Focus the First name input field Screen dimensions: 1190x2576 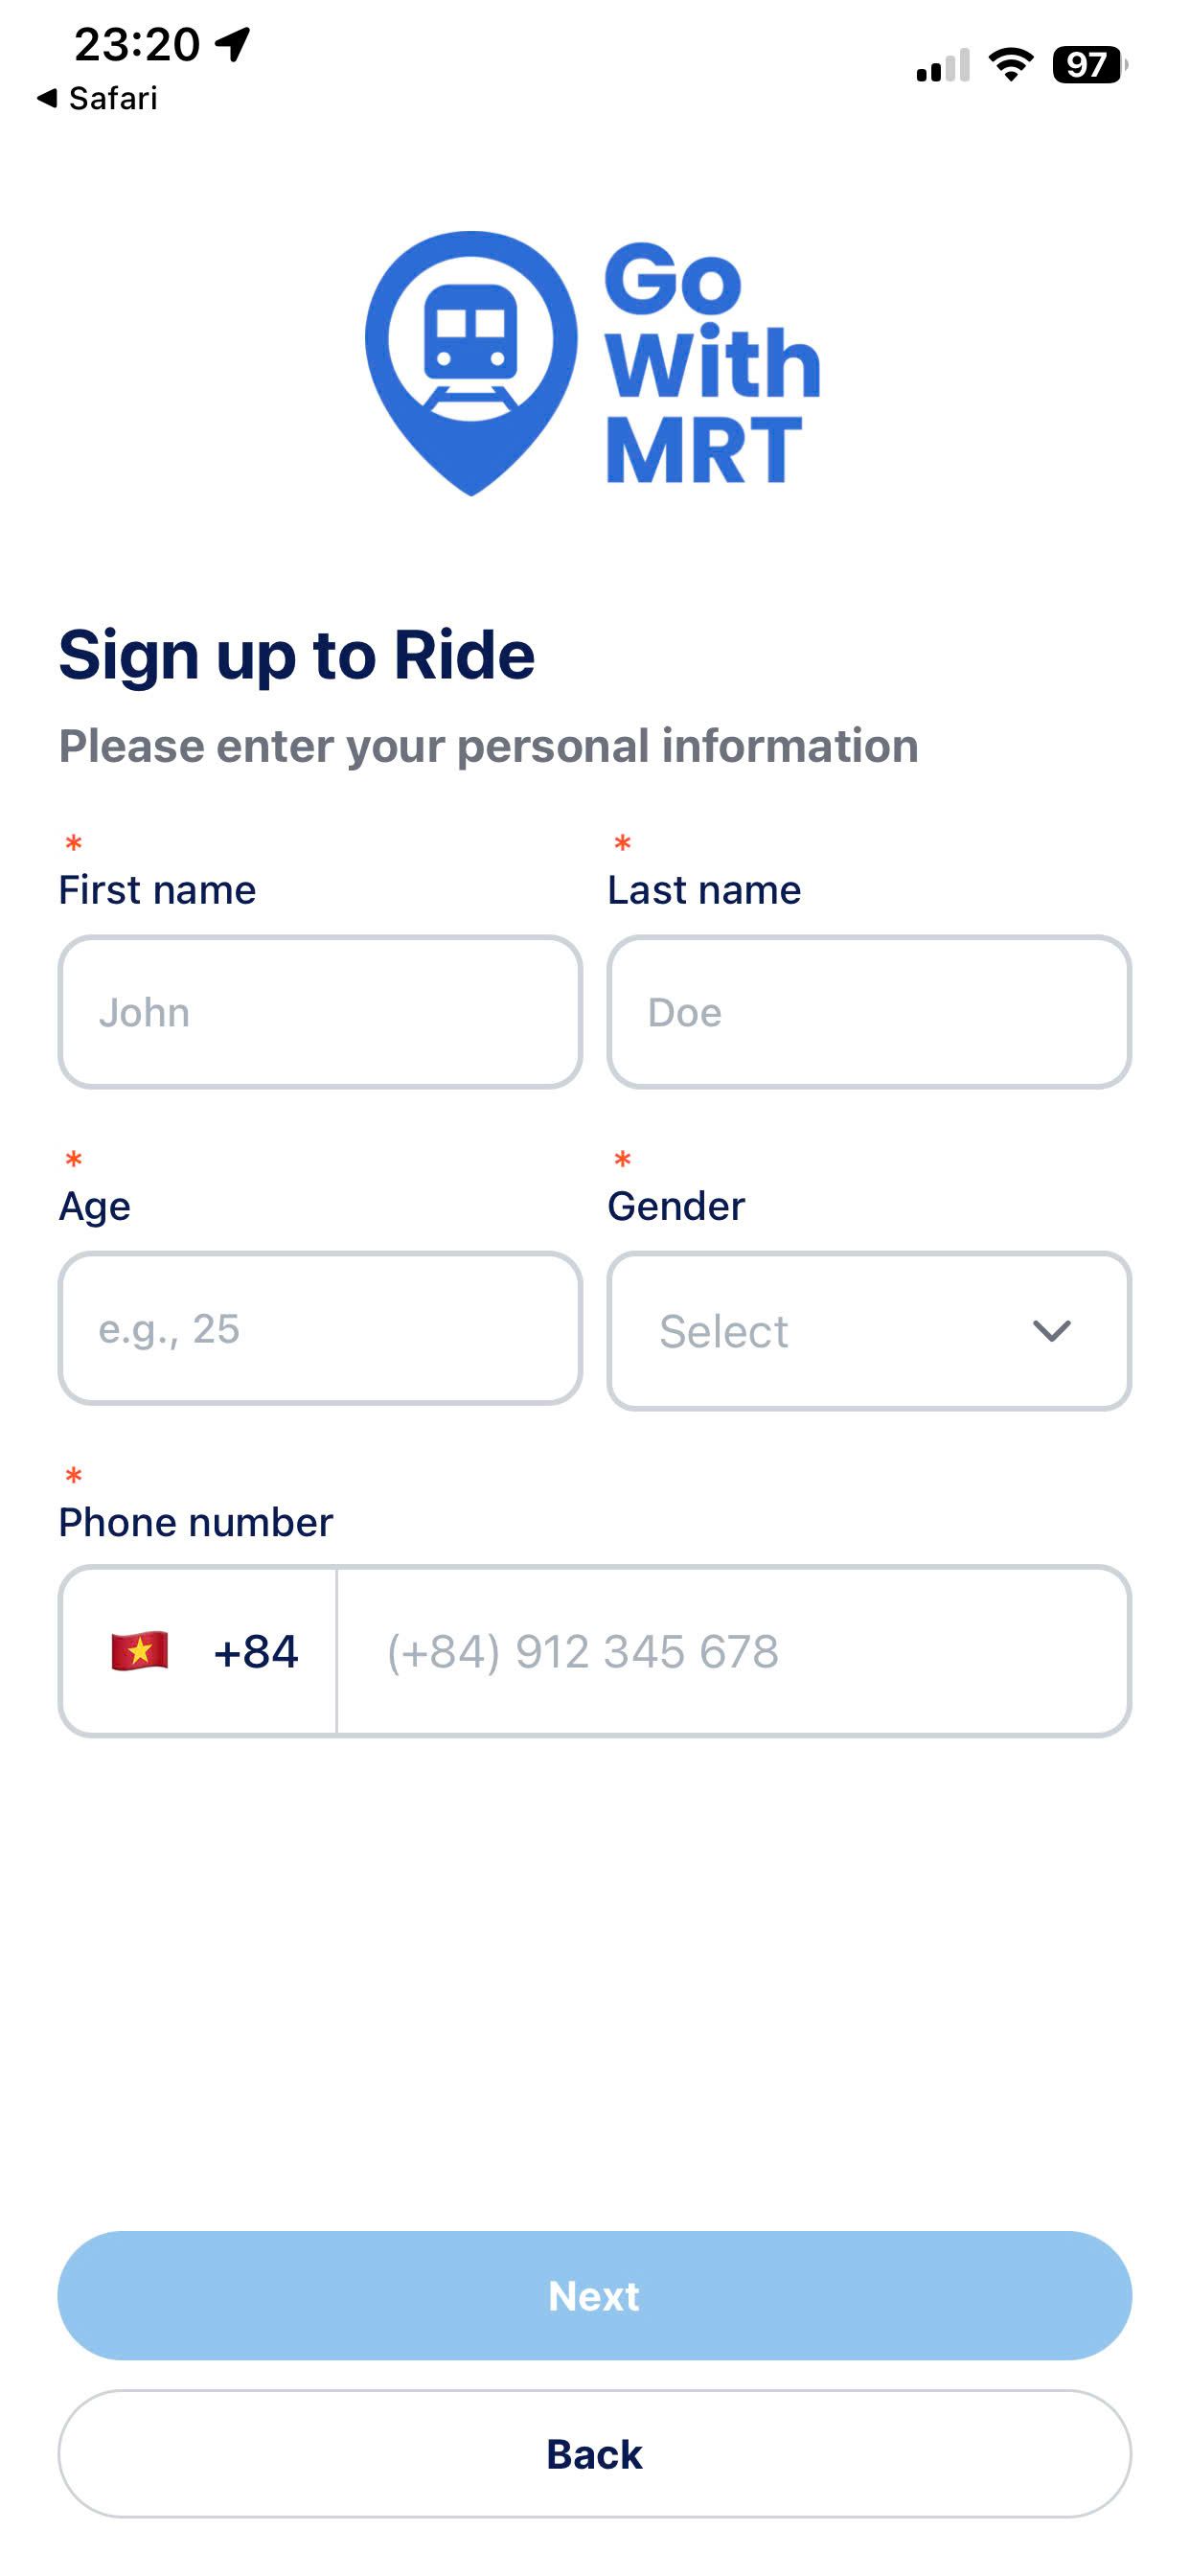(320, 1012)
